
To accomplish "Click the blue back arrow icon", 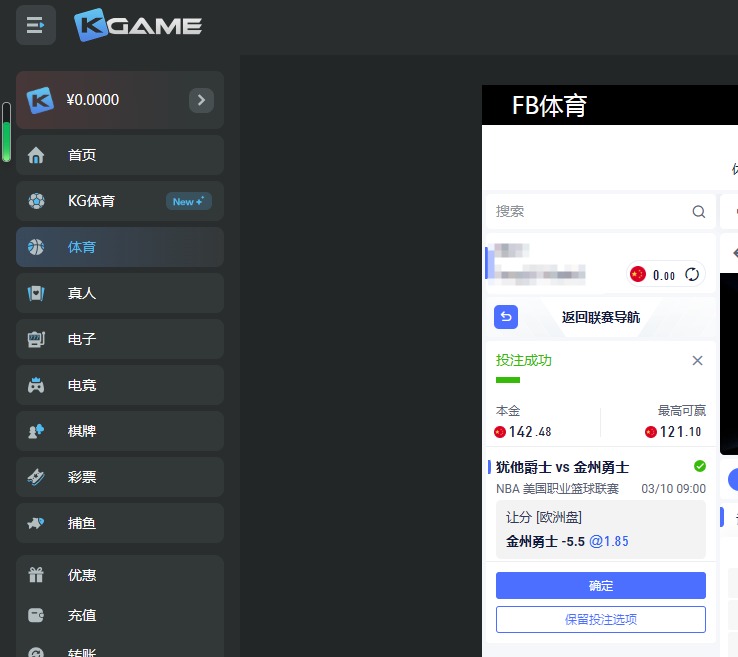I will pyautogui.click(x=506, y=317).
